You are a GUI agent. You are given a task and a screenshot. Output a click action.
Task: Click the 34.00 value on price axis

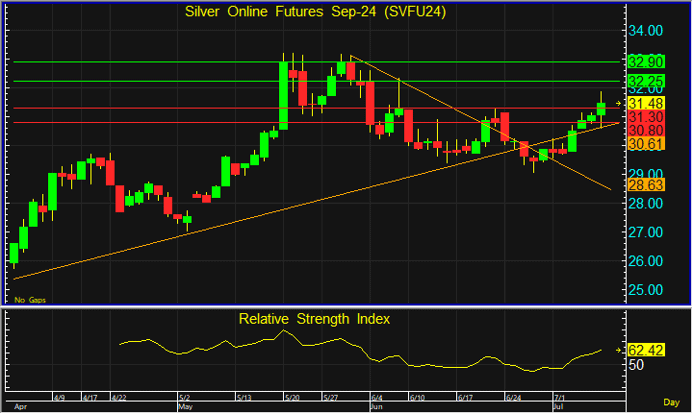(x=645, y=30)
